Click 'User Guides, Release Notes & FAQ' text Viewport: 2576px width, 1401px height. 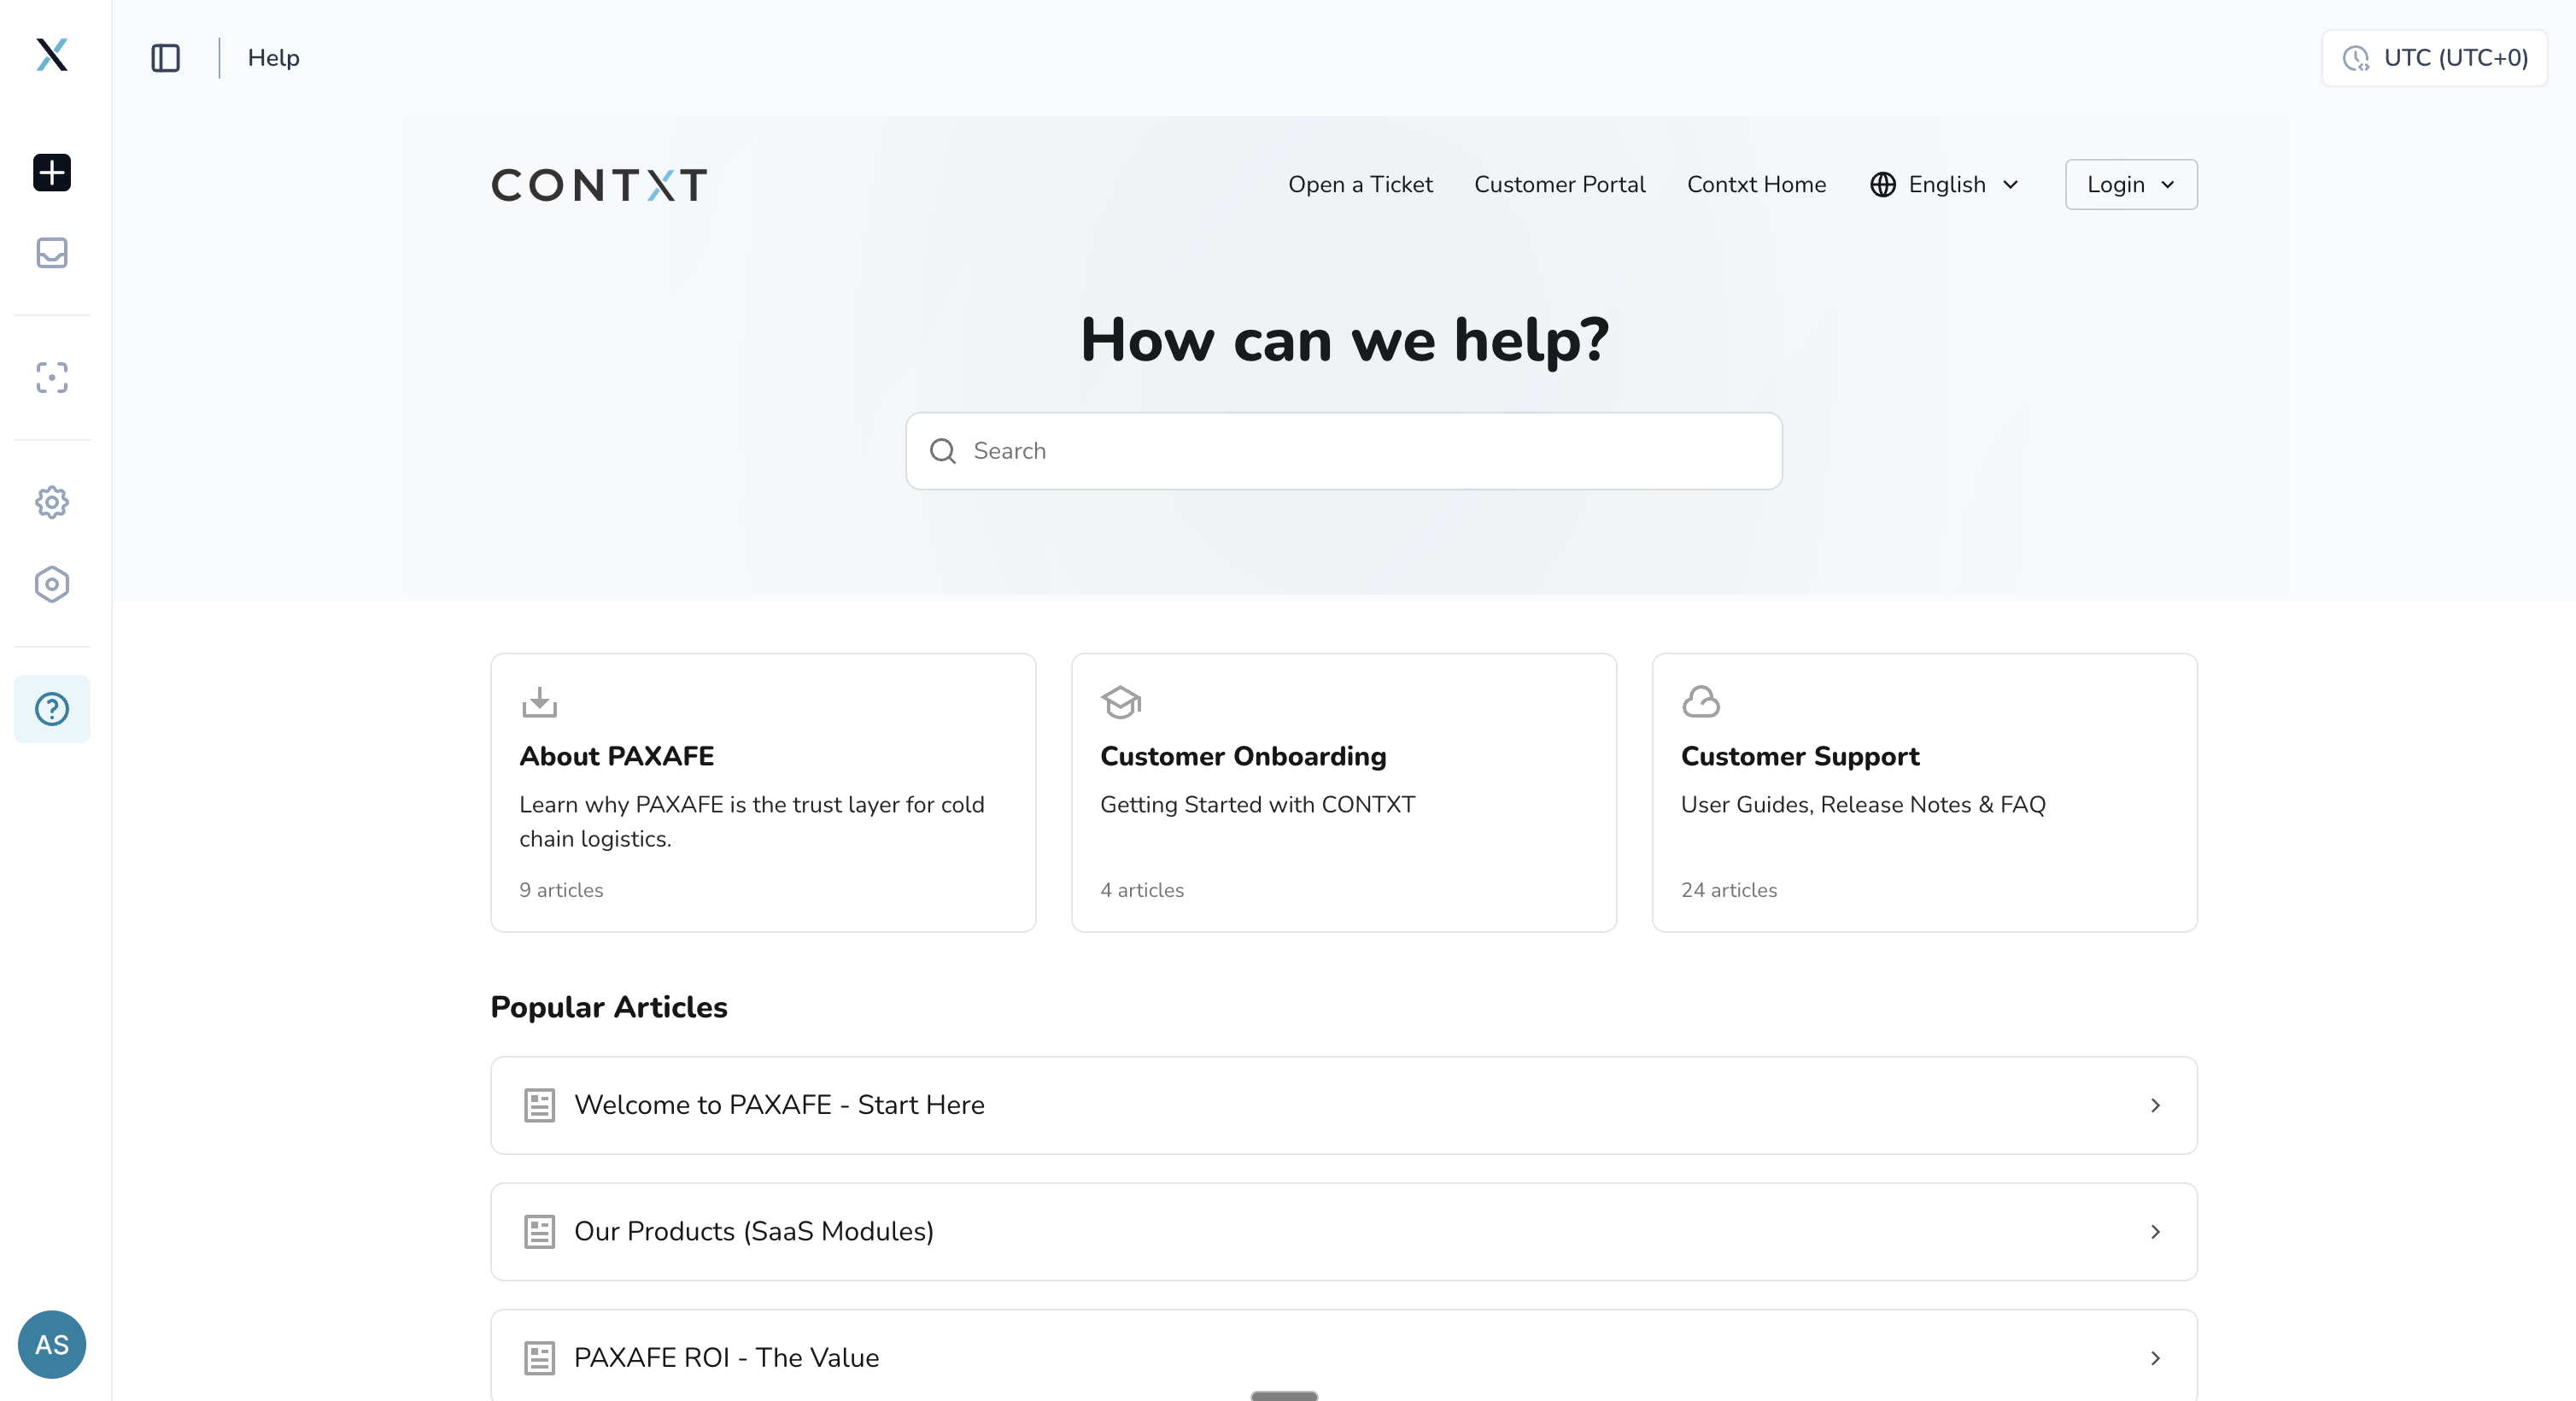(x=1863, y=805)
